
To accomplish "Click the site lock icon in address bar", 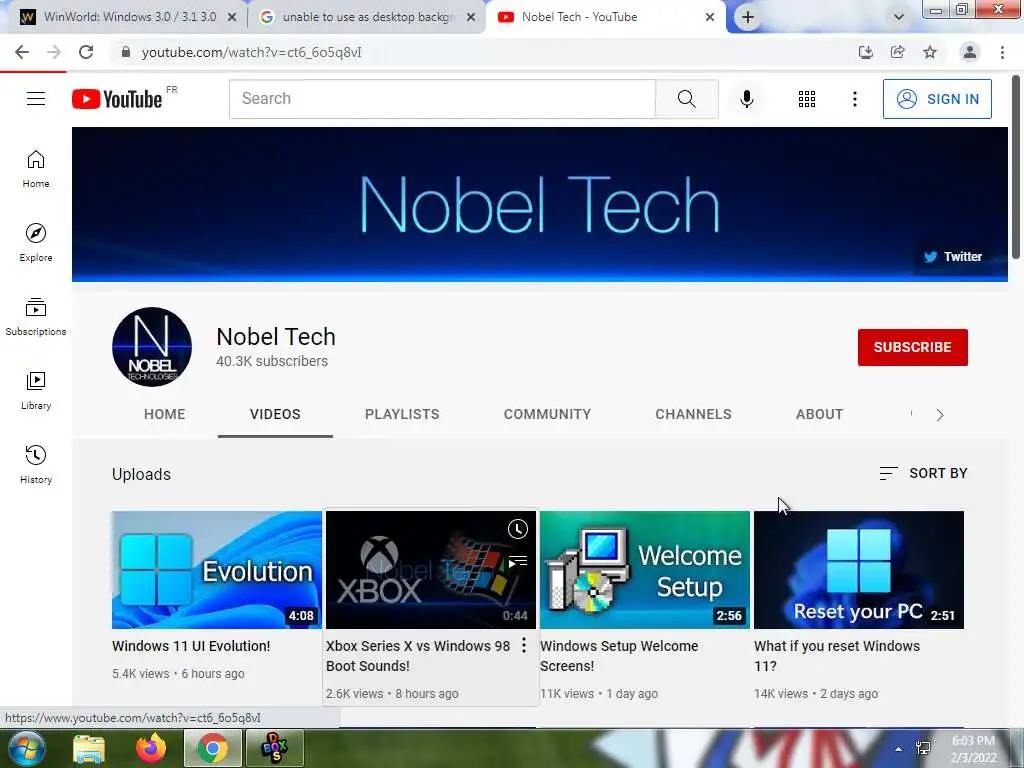I will (x=126, y=52).
